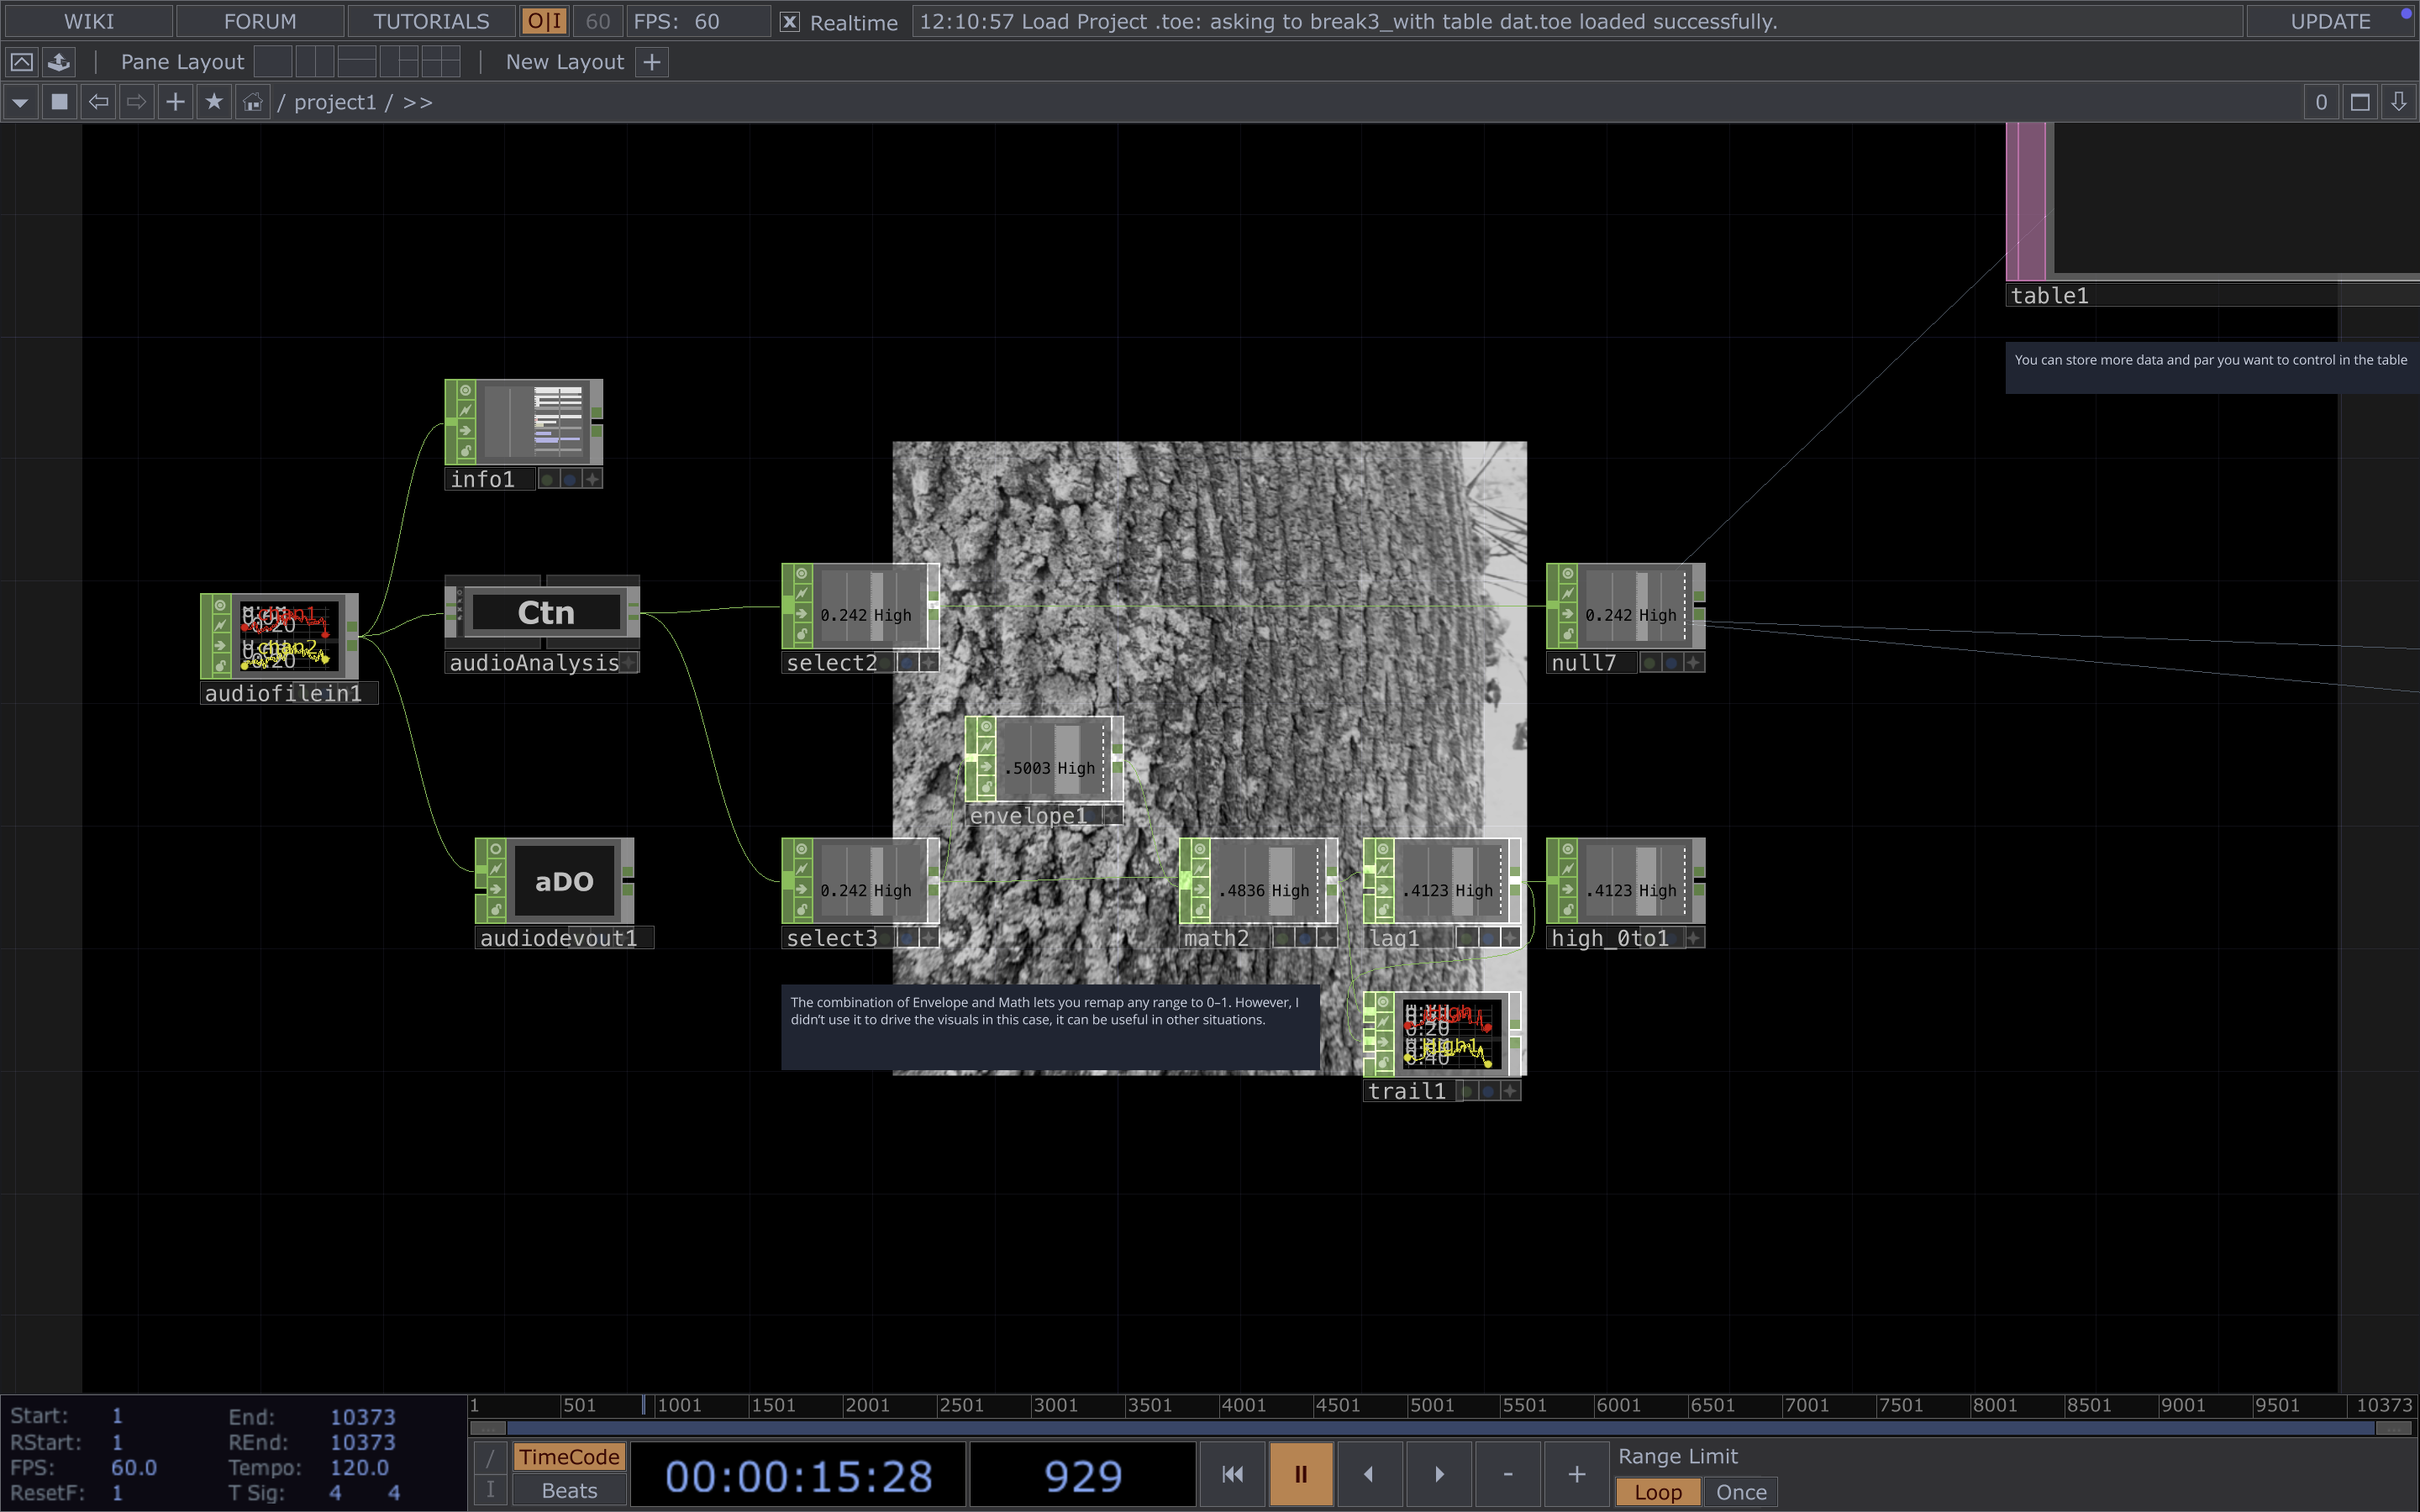The image size is (2420, 1512).
Task: Open the TUTORIALS menu
Action: pos(431,22)
